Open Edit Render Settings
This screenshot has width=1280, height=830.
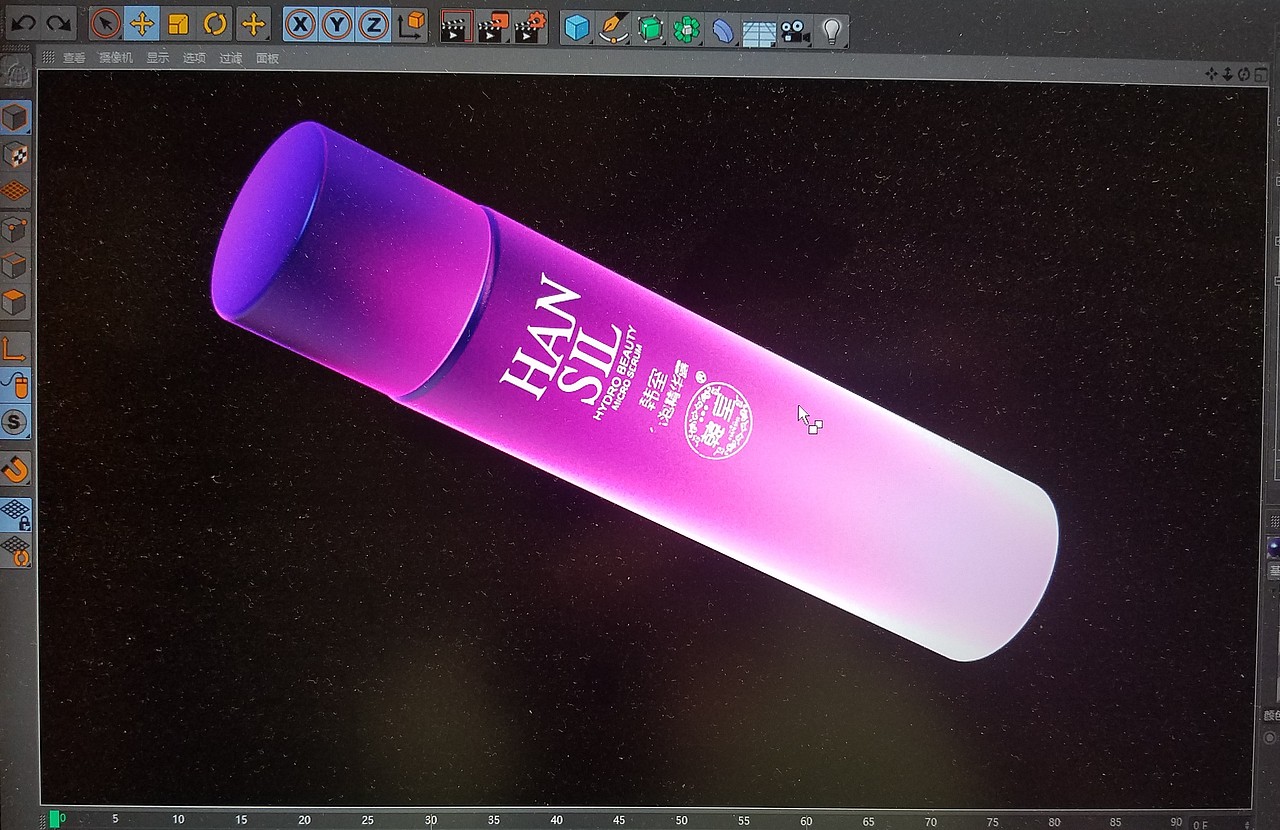[530, 27]
